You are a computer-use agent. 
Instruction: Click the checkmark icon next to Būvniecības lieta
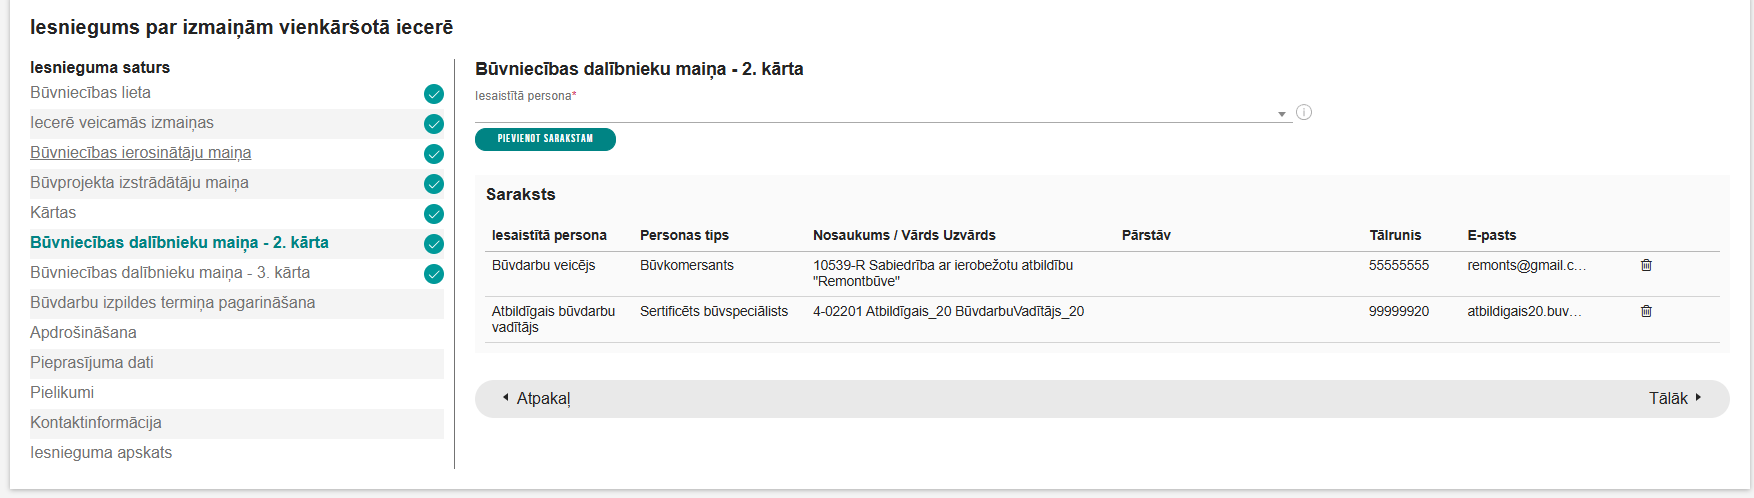click(434, 94)
